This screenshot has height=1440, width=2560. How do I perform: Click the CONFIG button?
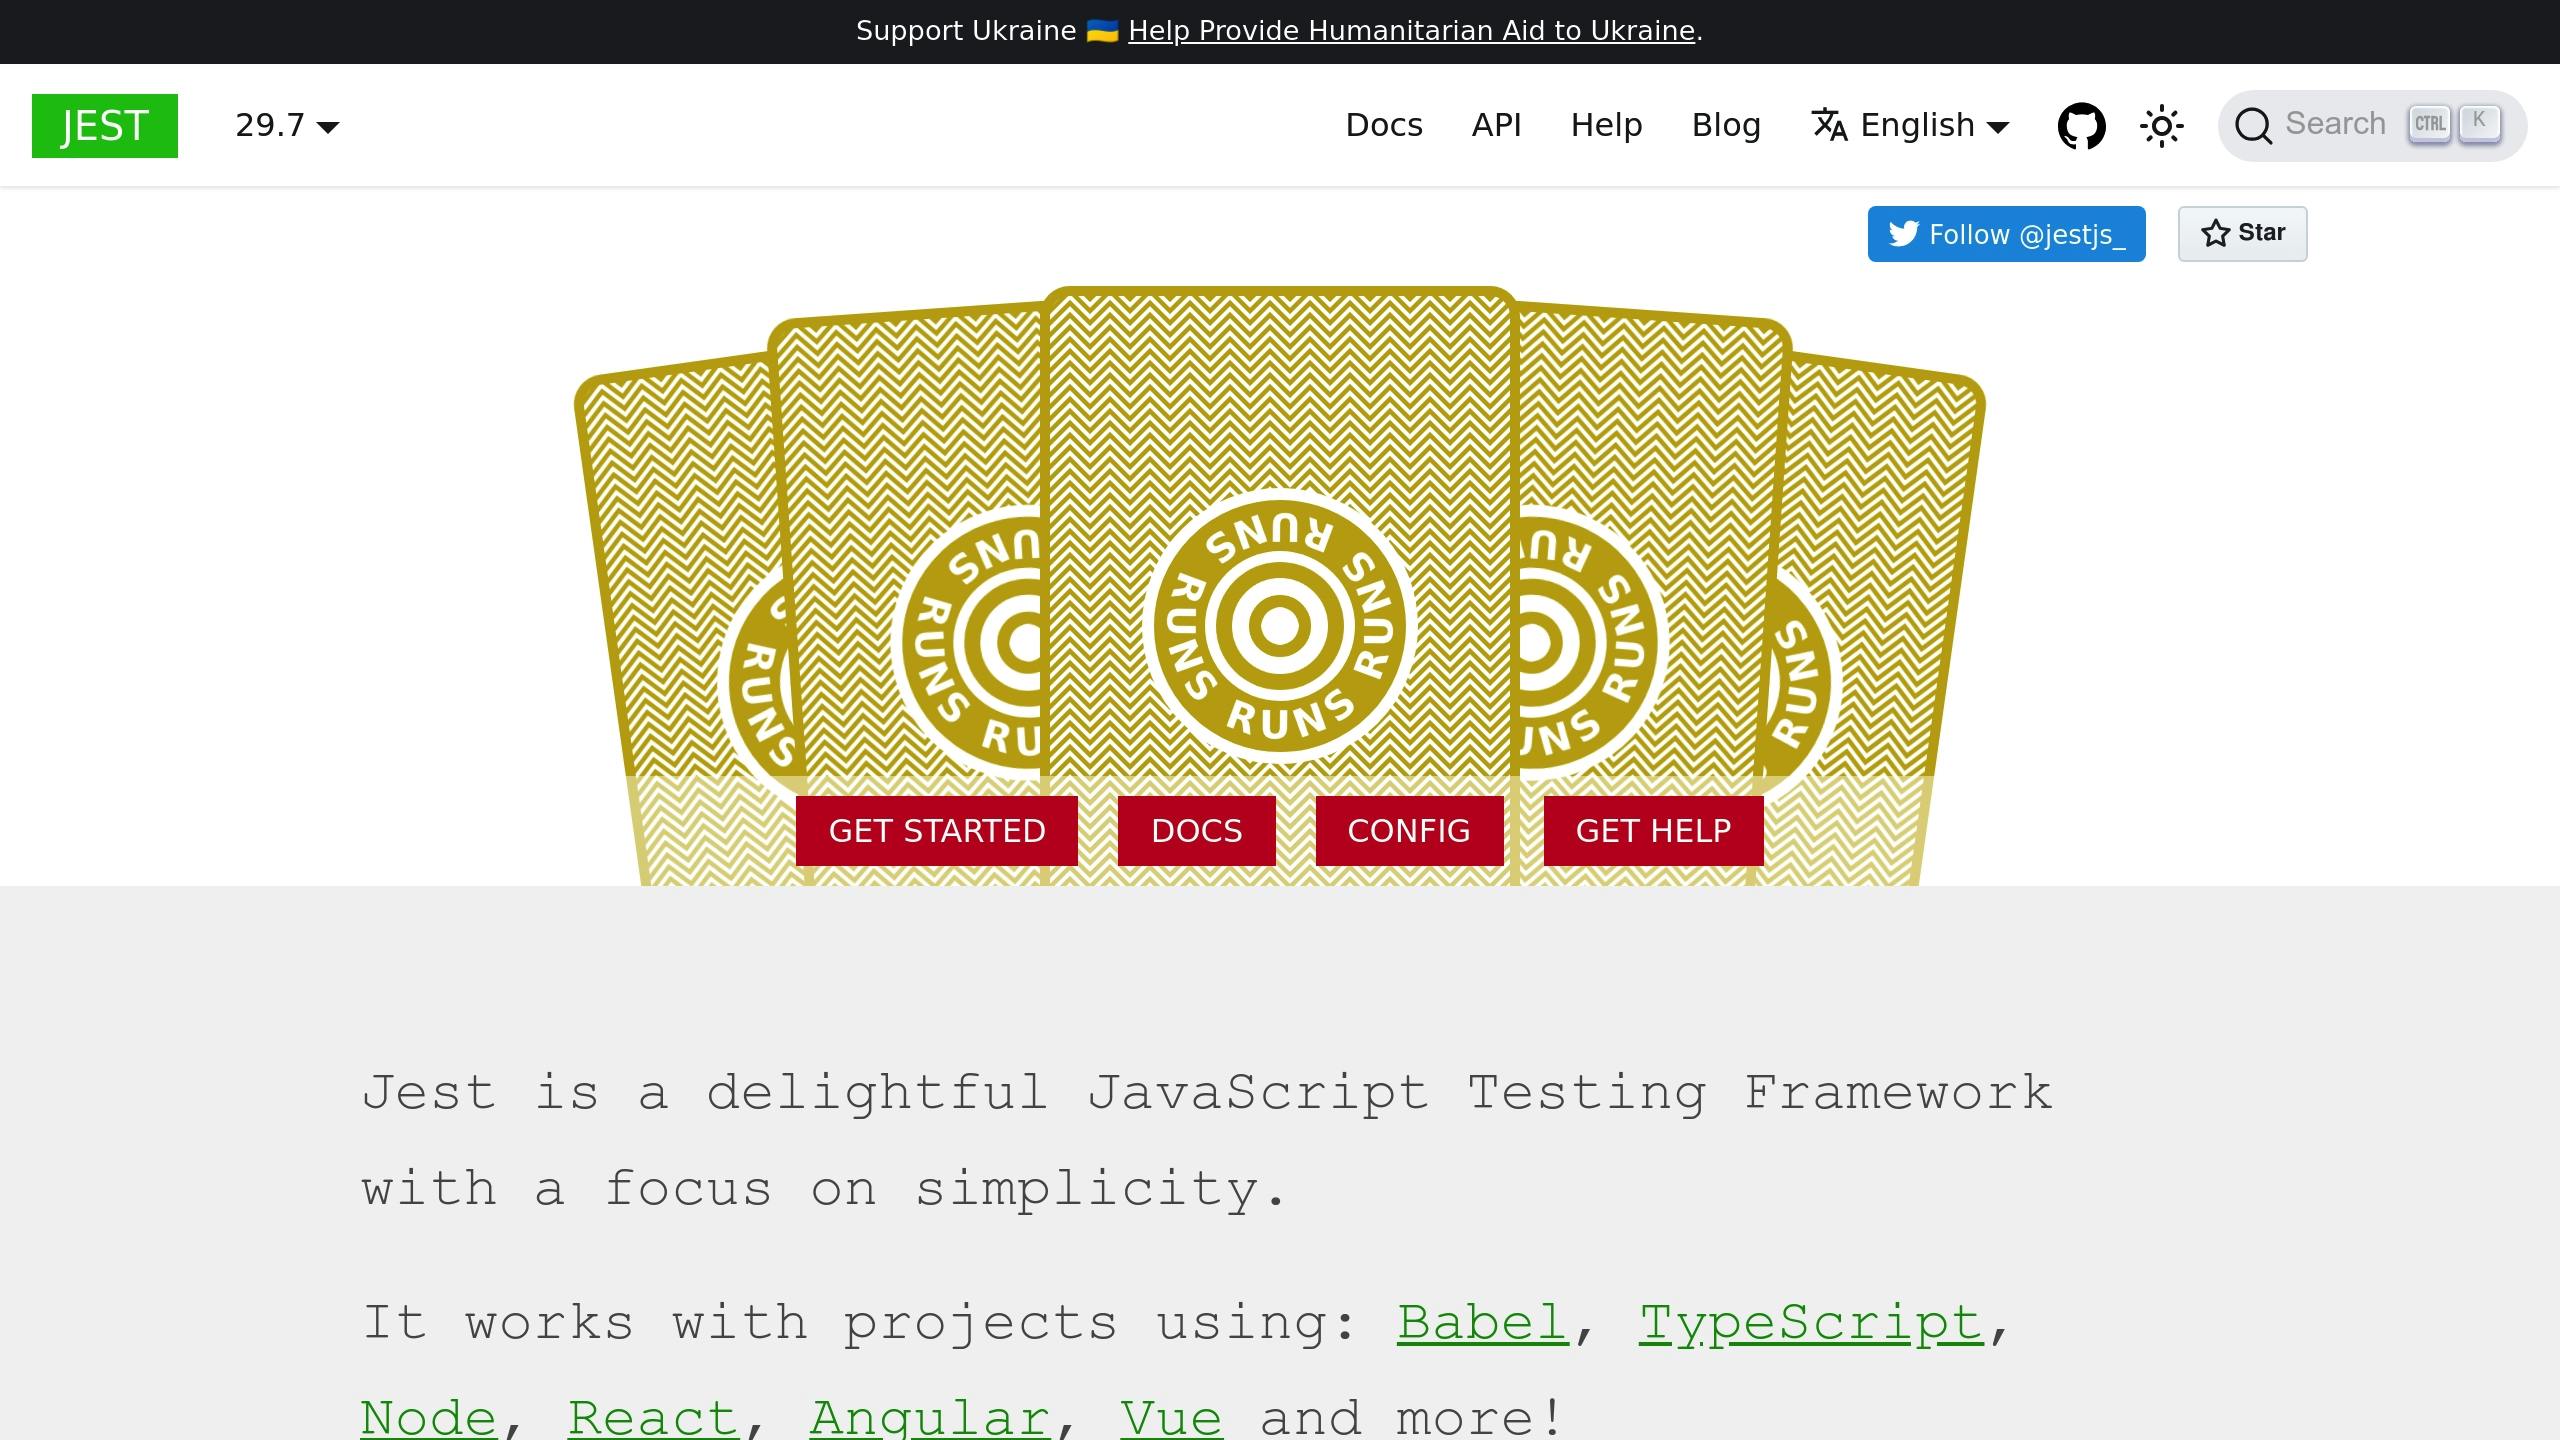(x=1409, y=831)
